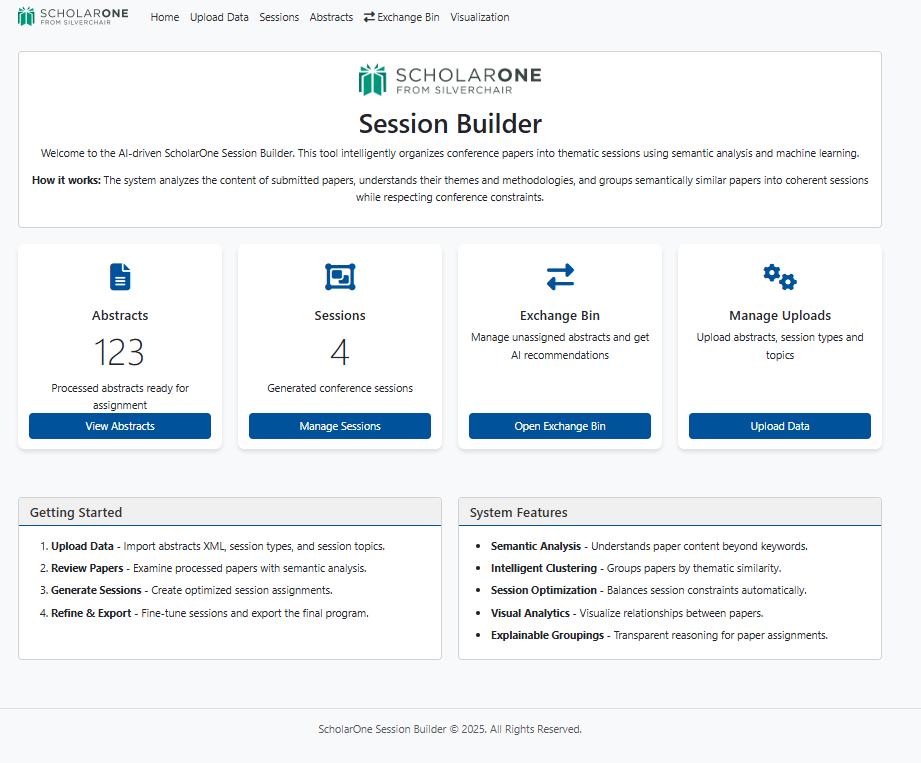
Task: Click 'Processed abstracts ready for assignment' text
Action: pos(120,396)
